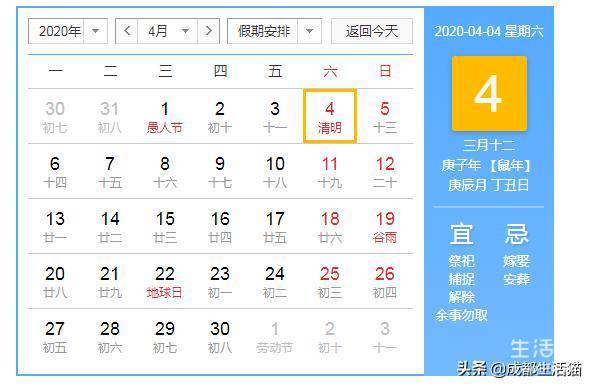Select April 25 初三
The width and height of the screenshot is (593, 388).
pos(330,281)
